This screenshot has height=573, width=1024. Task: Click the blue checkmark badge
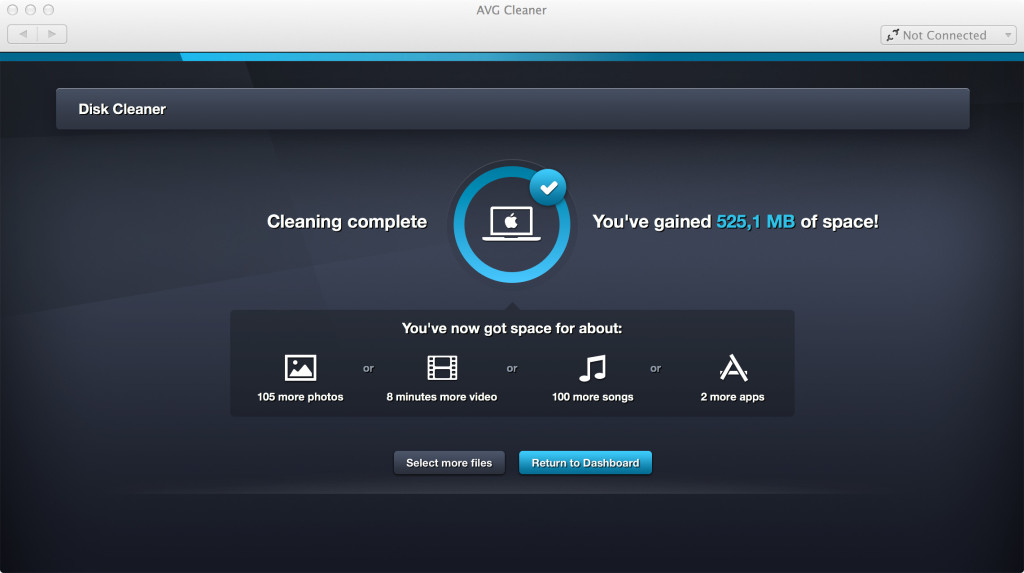point(548,188)
